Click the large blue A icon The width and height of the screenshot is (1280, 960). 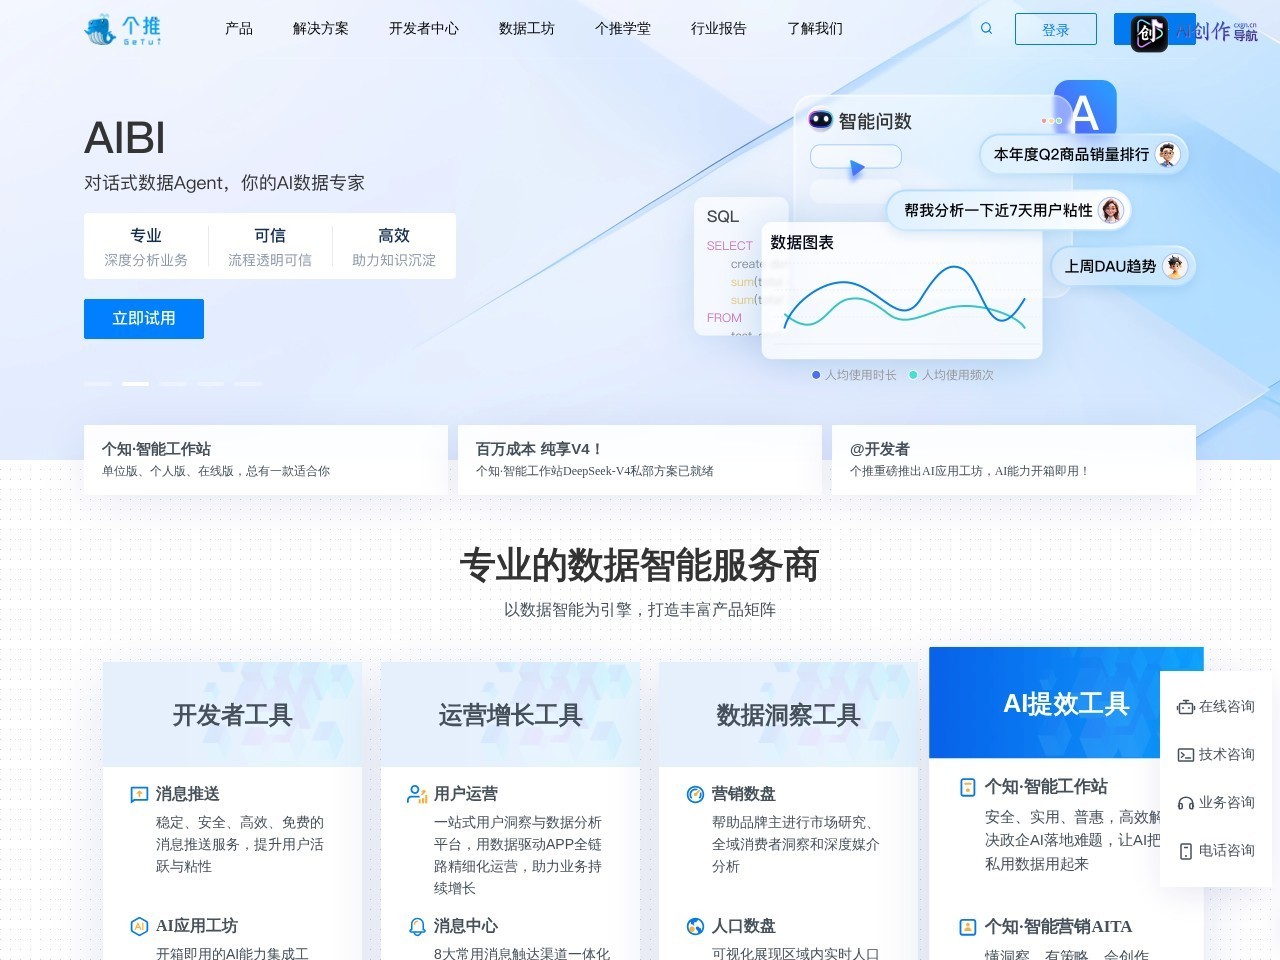pos(1085,110)
